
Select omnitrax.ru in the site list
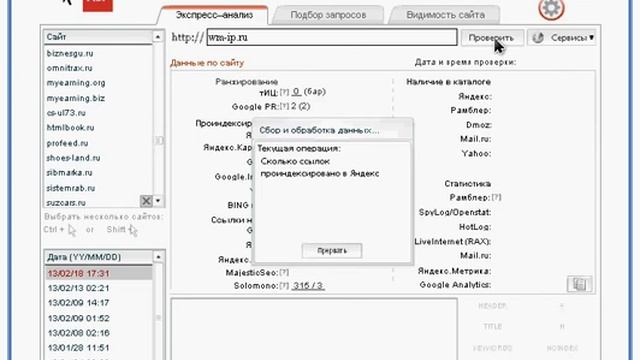69,68
